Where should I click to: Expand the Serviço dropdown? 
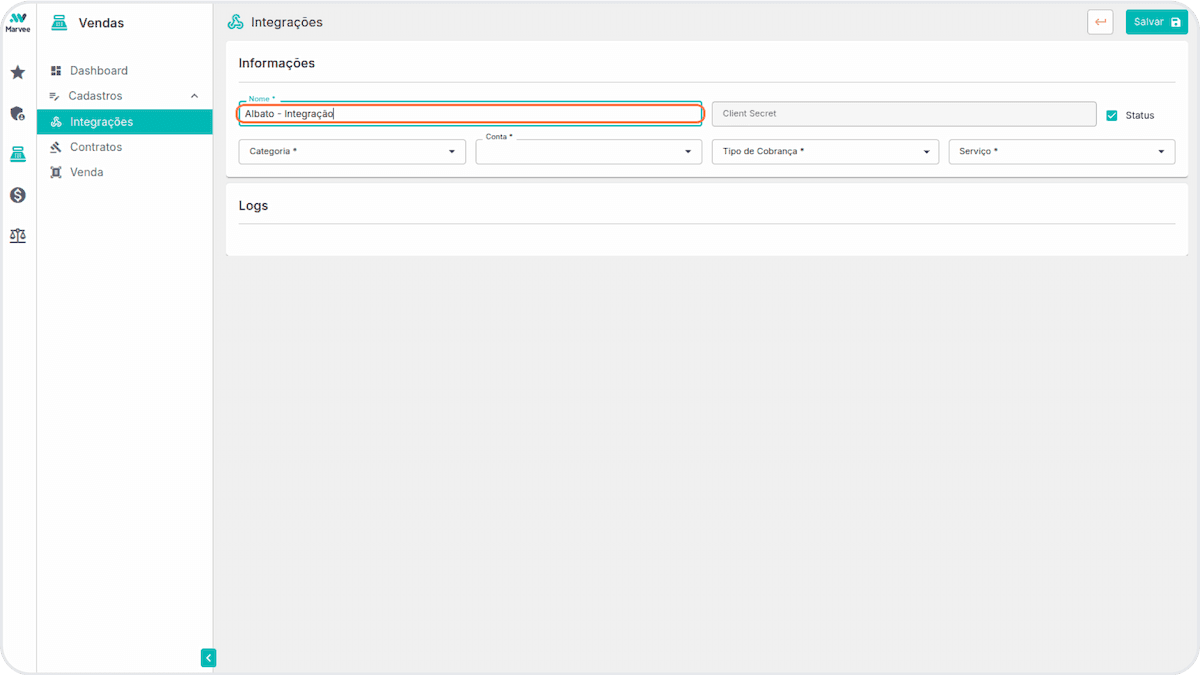tap(1062, 152)
